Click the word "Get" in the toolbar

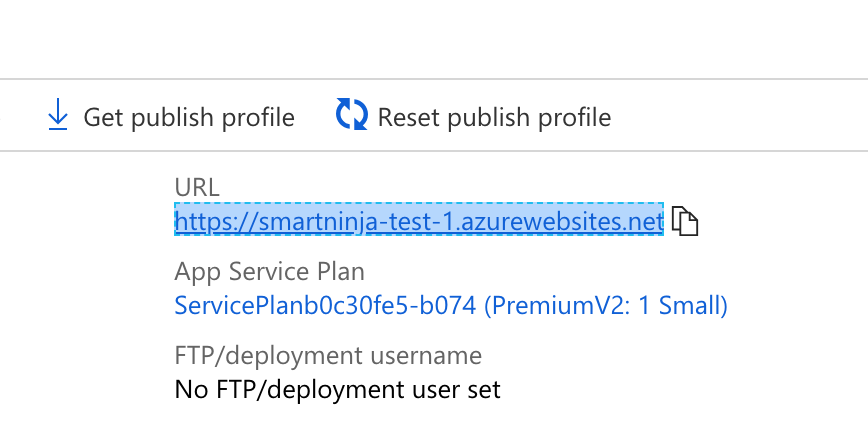[103, 117]
